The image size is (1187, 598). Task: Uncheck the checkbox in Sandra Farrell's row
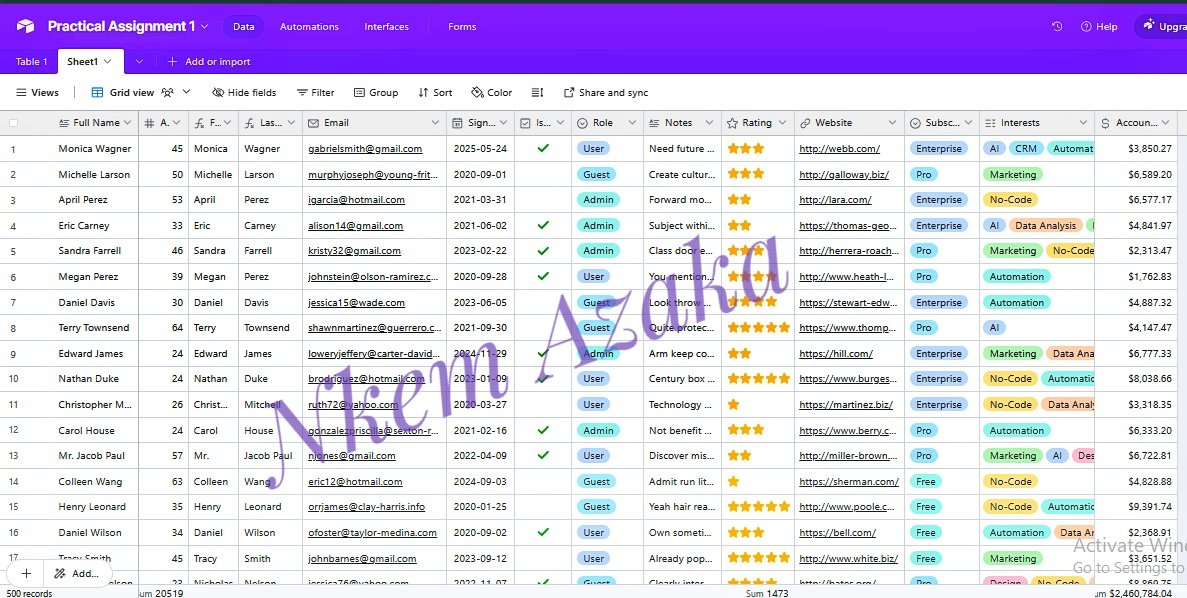(x=543, y=251)
